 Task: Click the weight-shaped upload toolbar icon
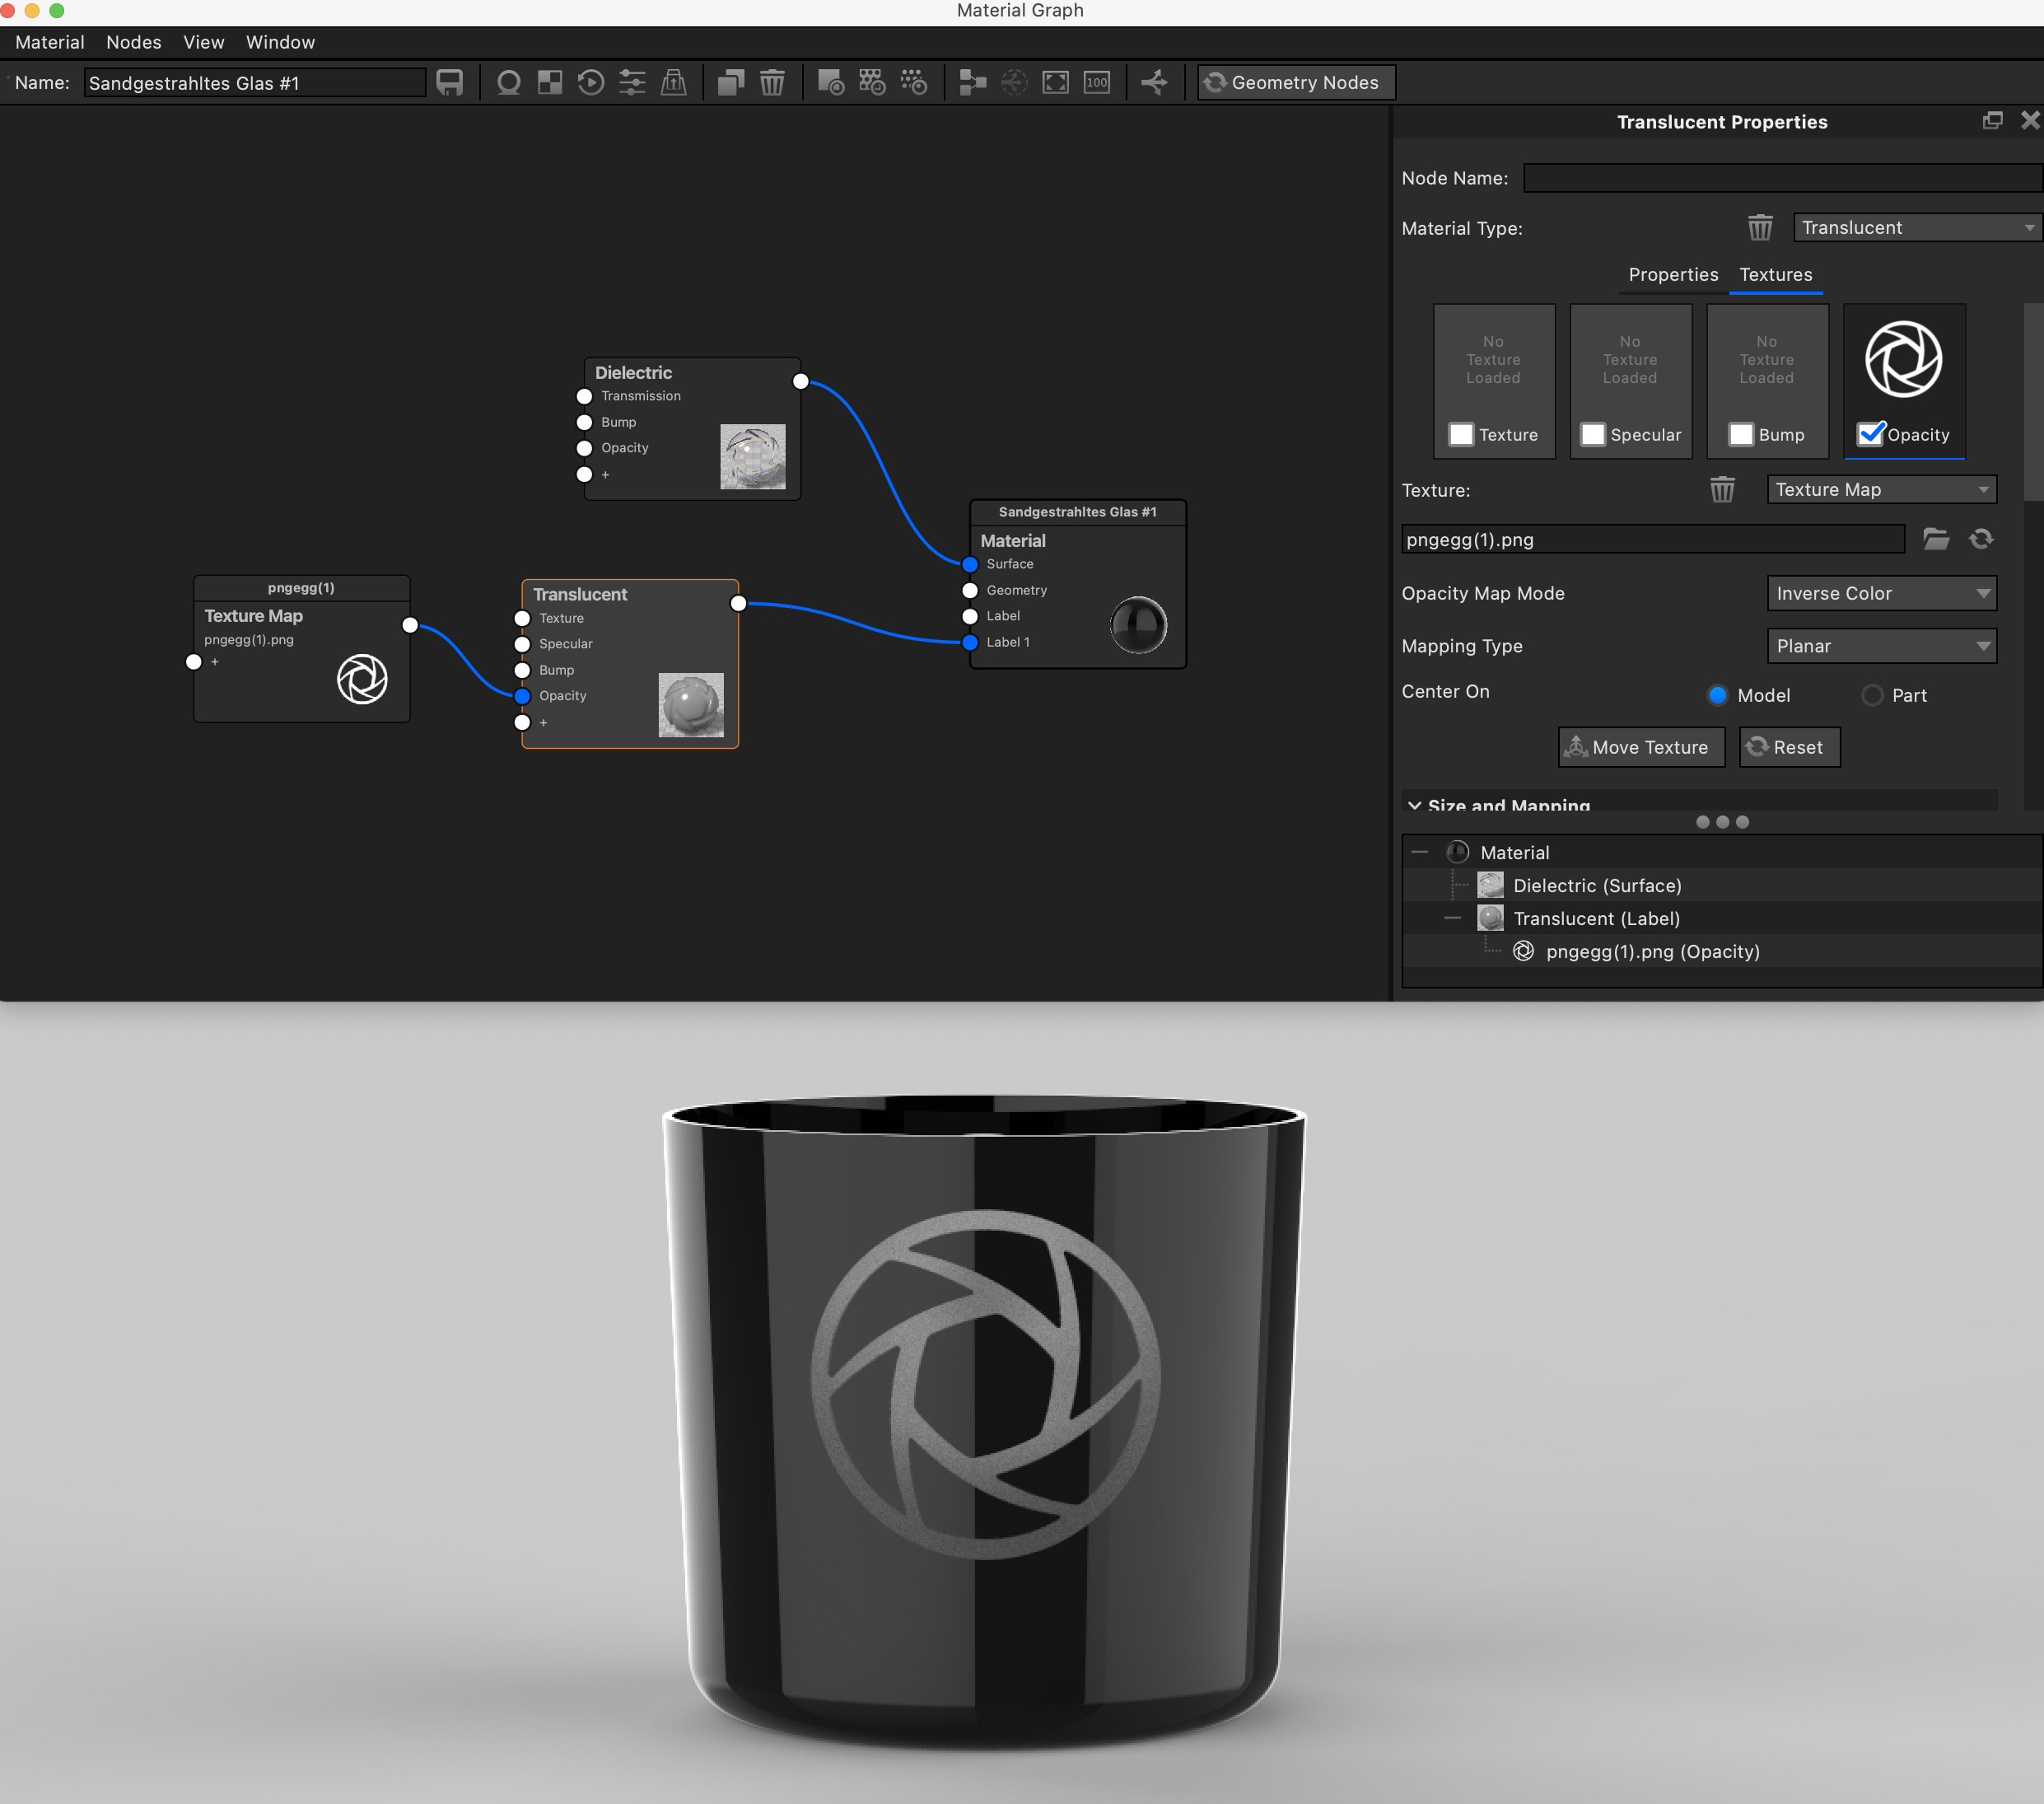click(x=674, y=82)
